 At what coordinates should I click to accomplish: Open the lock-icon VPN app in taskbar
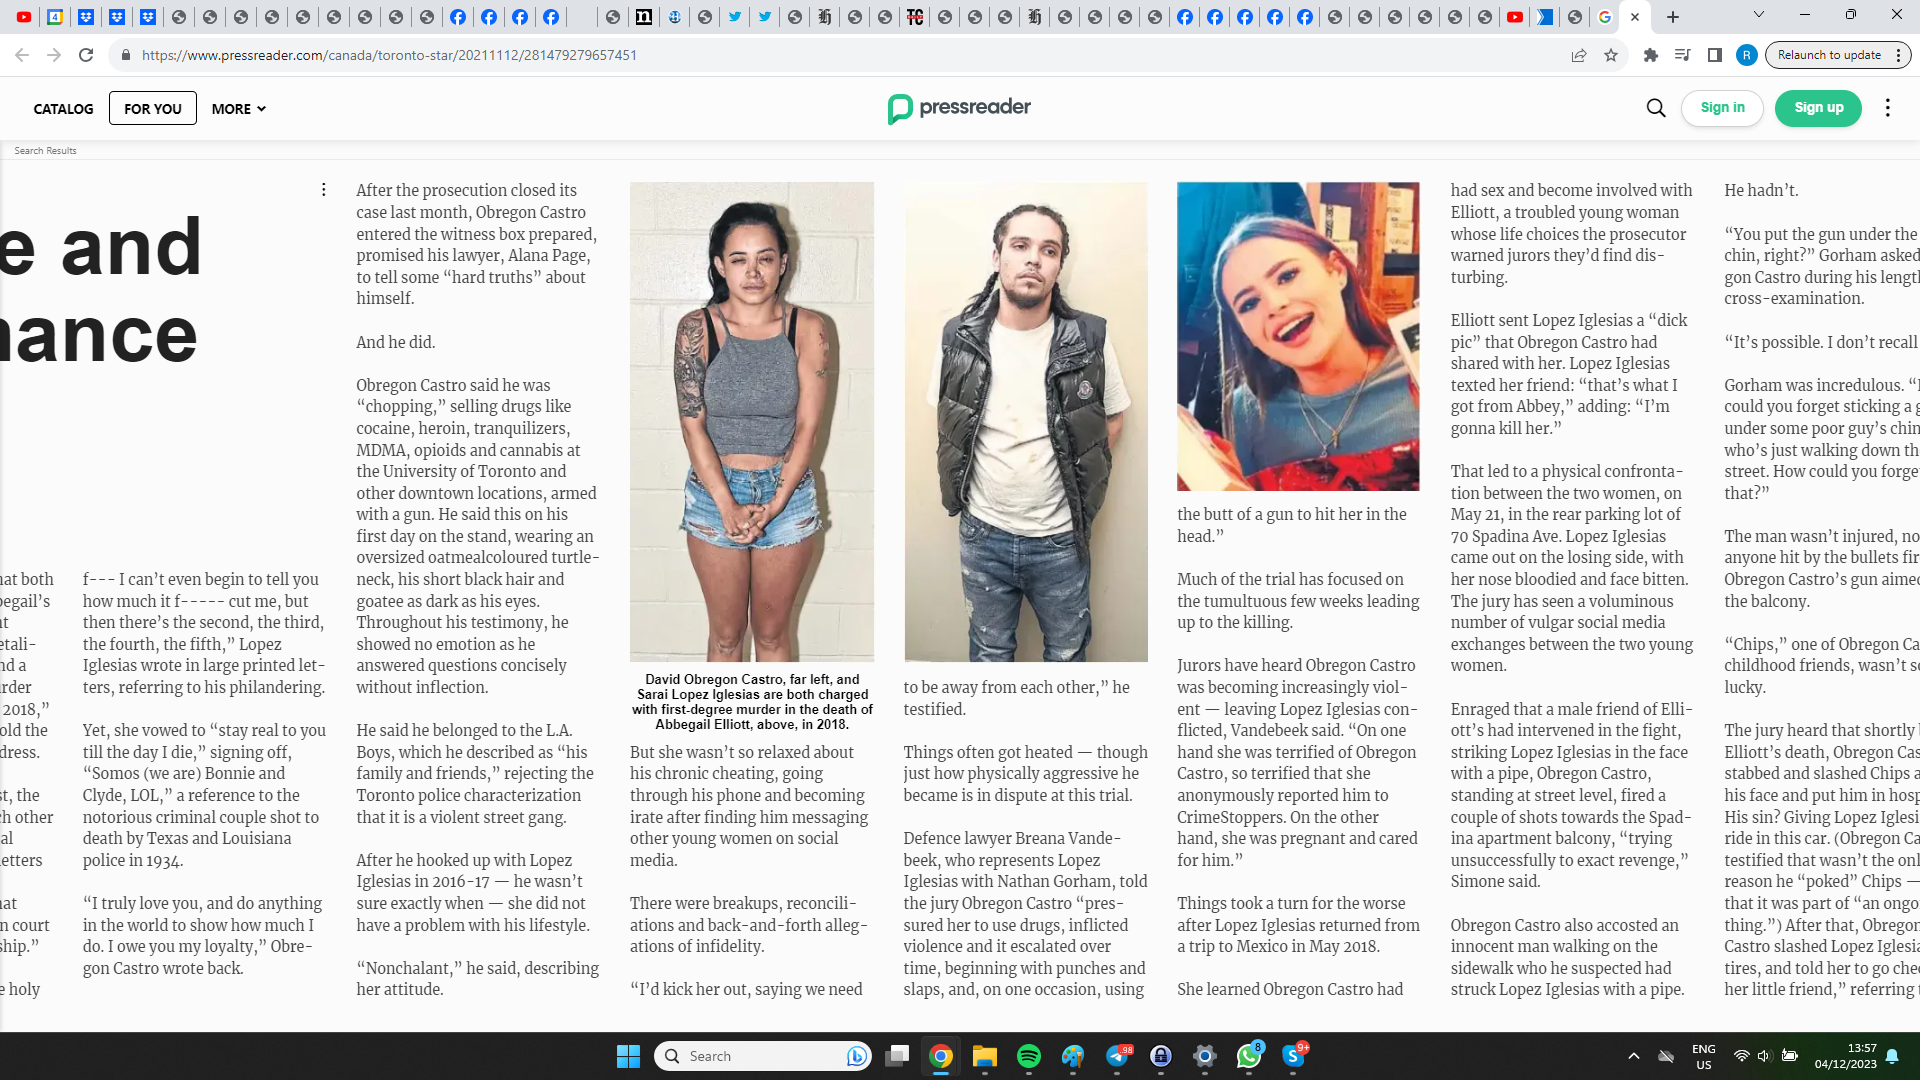tap(1161, 1056)
